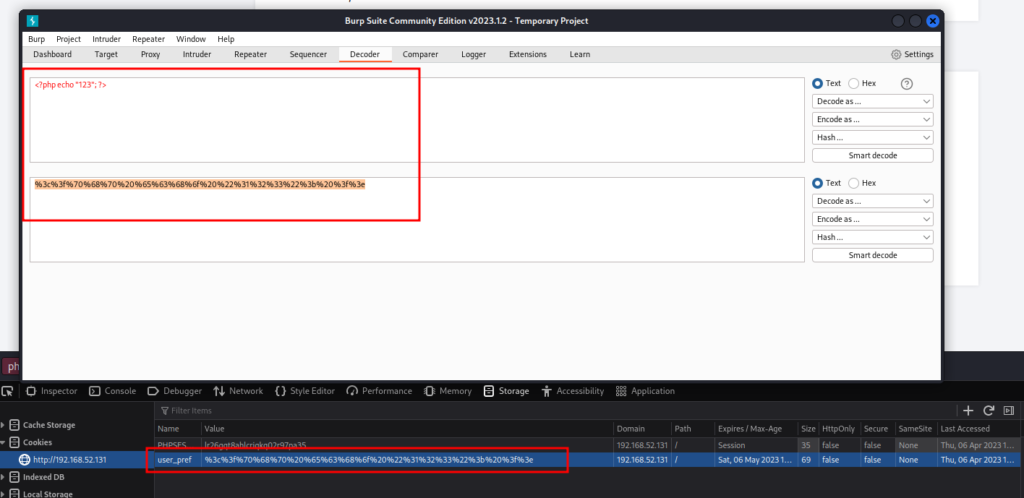Screen dimensions: 1024x498
Task: Select http://192.168.52.131 under Cookies
Action: click(70, 459)
